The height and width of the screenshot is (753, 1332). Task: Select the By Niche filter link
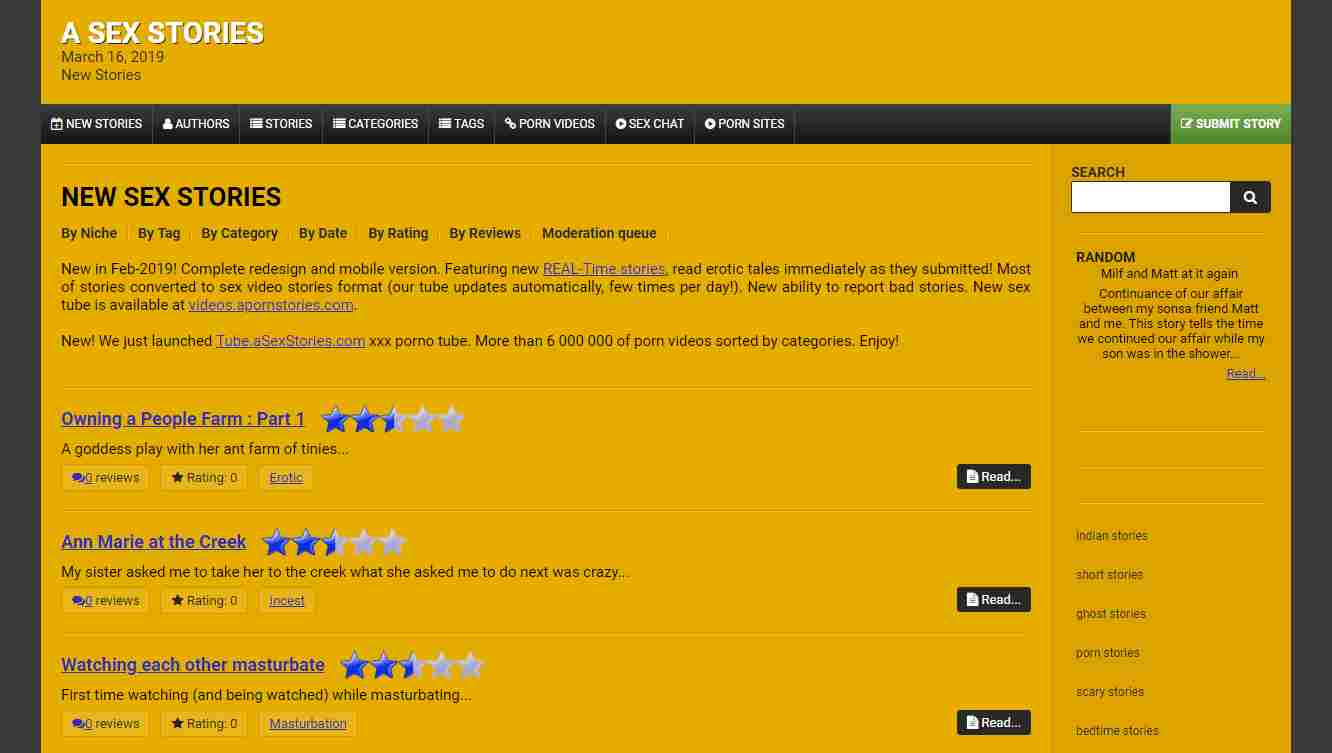coord(89,233)
